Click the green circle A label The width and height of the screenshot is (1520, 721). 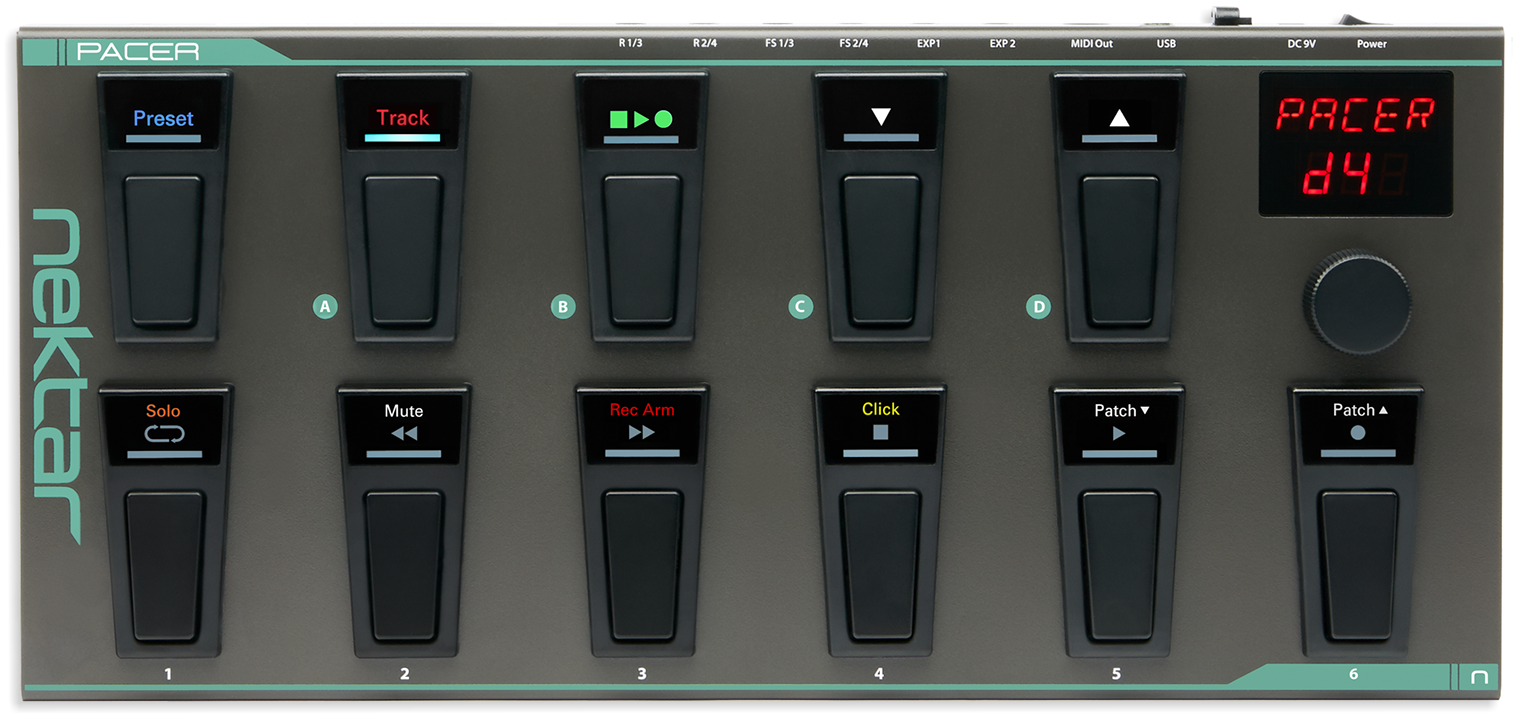click(x=324, y=306)
